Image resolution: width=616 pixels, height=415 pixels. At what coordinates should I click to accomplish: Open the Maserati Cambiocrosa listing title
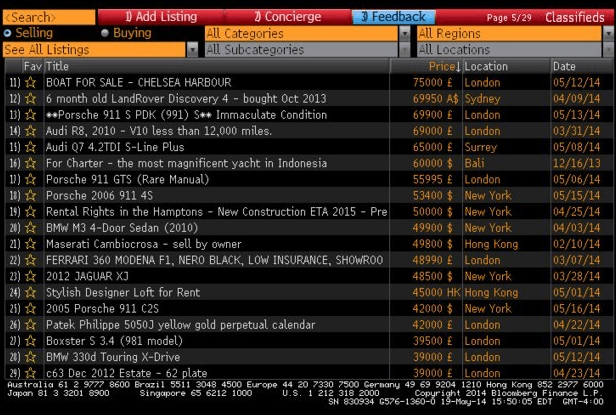tap(144, 244)
